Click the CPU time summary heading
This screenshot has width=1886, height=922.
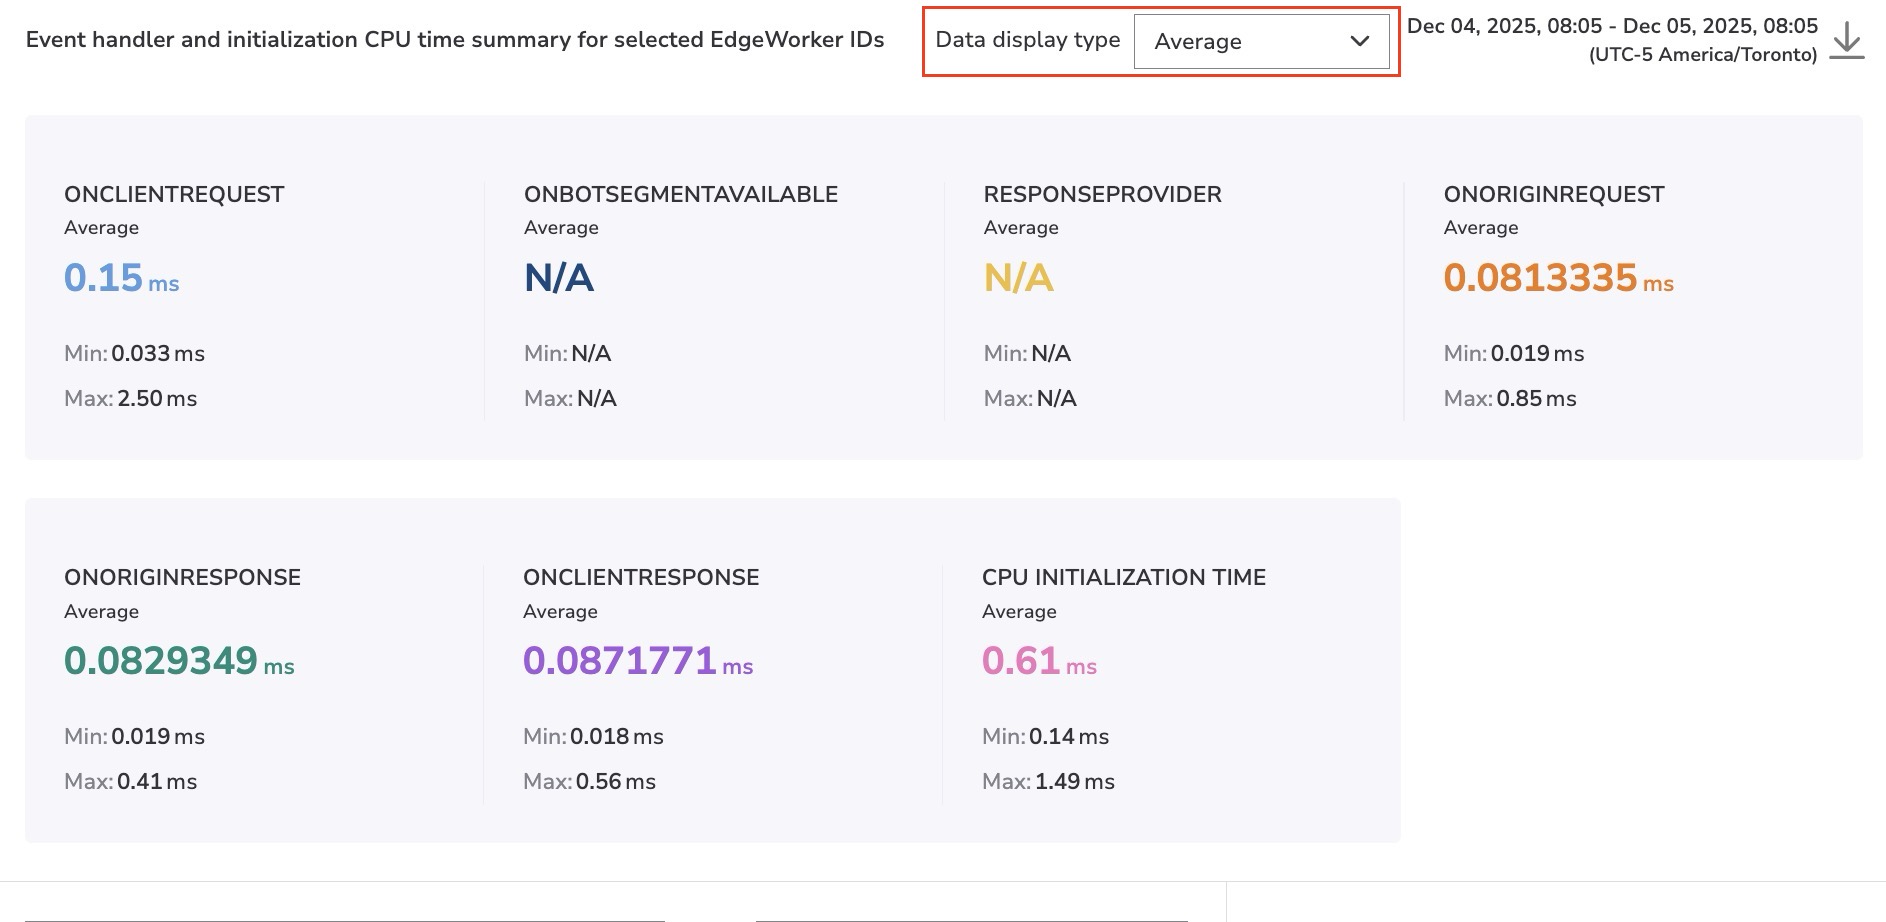coord(455,40)
